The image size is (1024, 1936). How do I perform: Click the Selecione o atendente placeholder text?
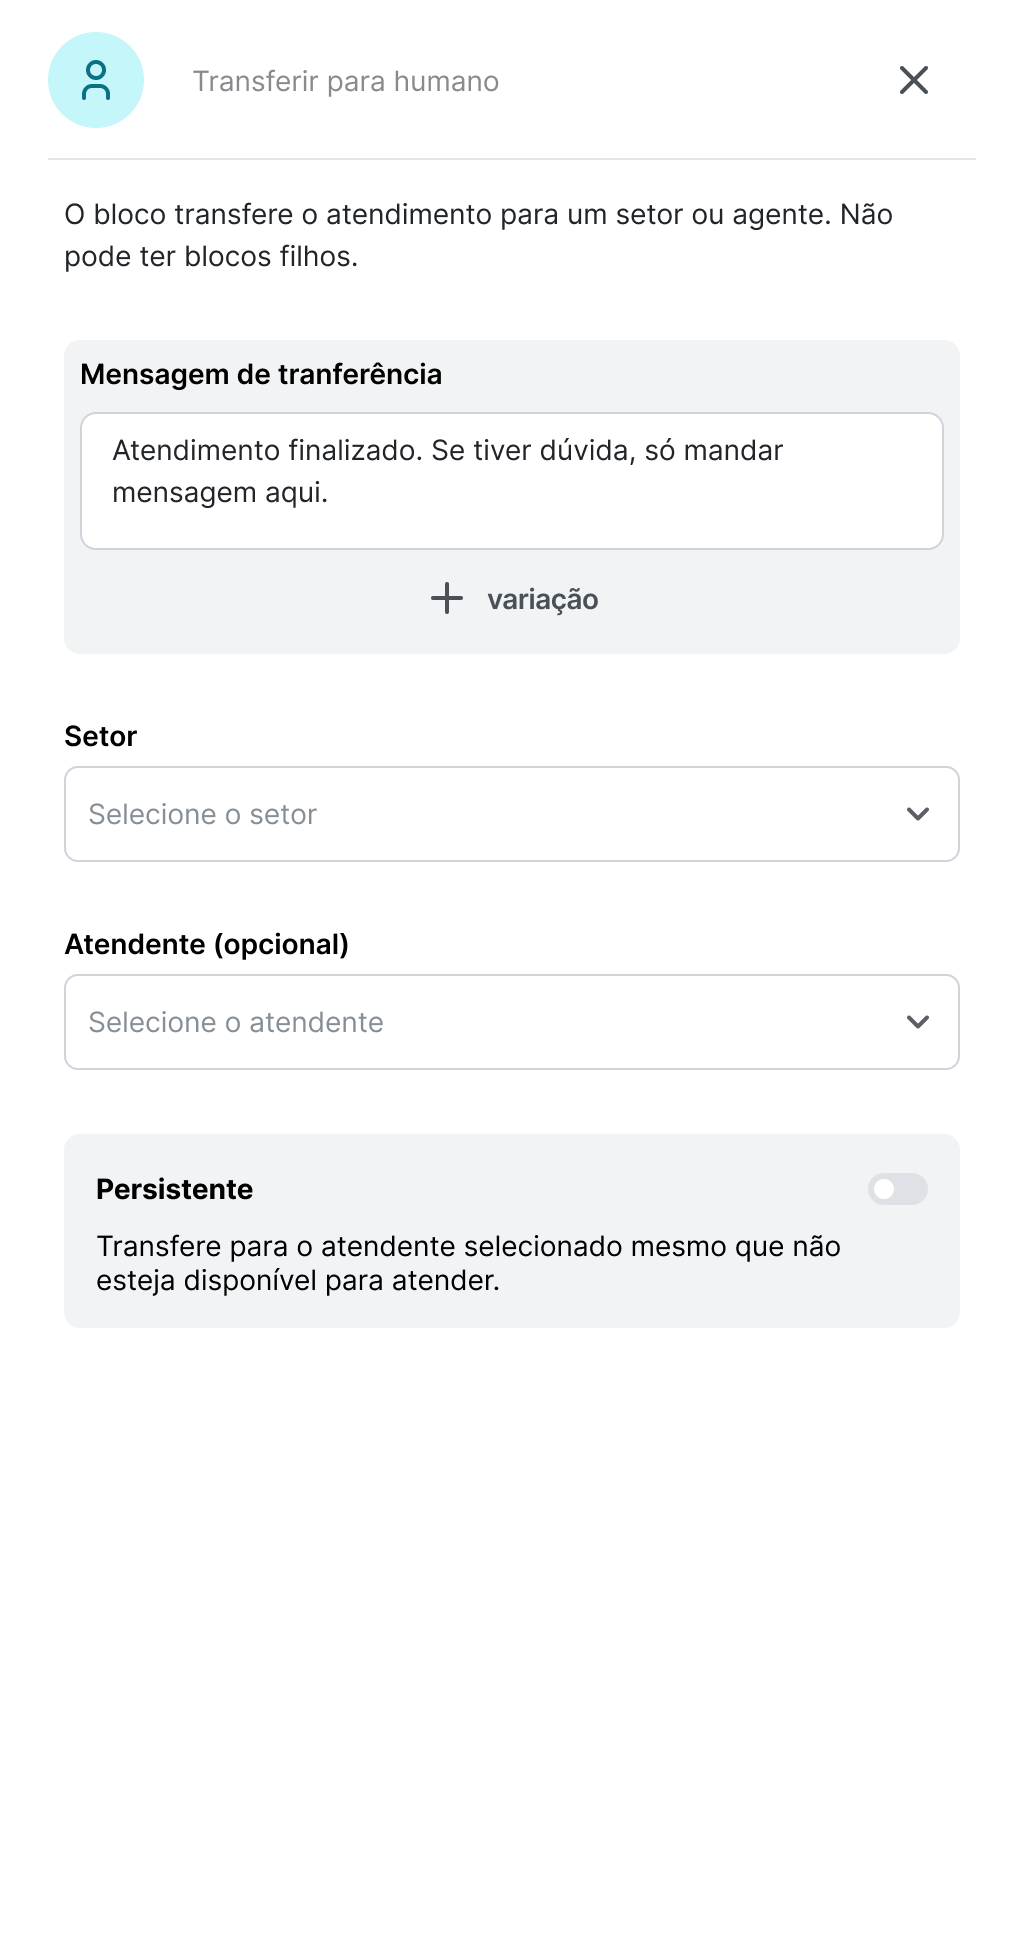[236, 1022]
